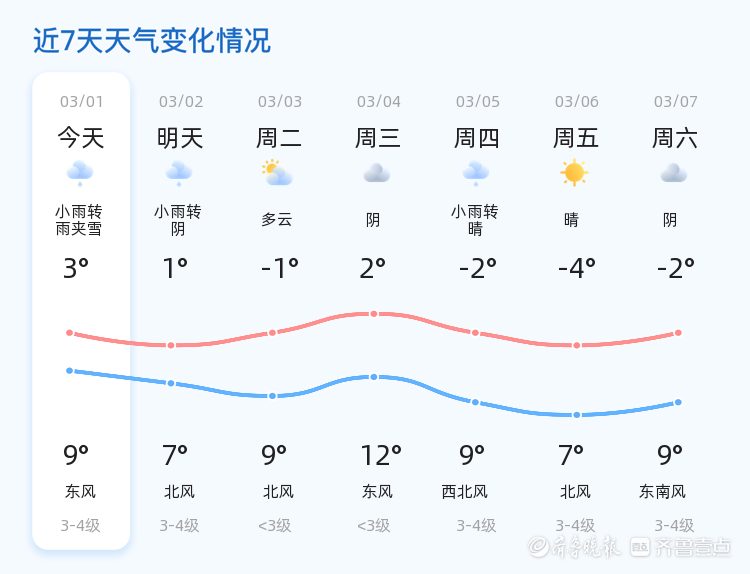This screenshot has width=750, height=574.
Task: Click the 近7天天气变化情况 heading
Action: pyautogui.click(x=152, y=41)
